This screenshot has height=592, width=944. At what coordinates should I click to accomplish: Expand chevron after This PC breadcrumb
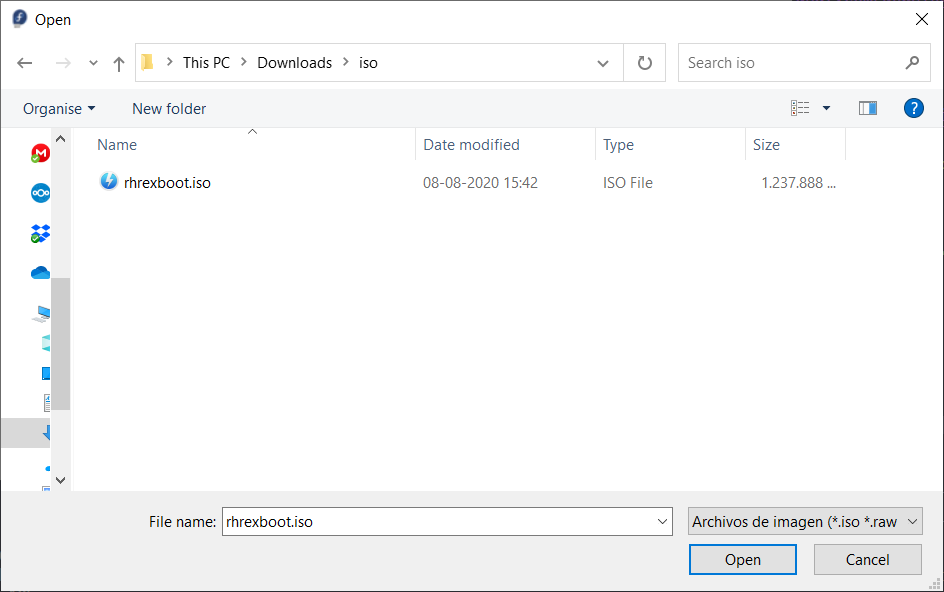244,62
